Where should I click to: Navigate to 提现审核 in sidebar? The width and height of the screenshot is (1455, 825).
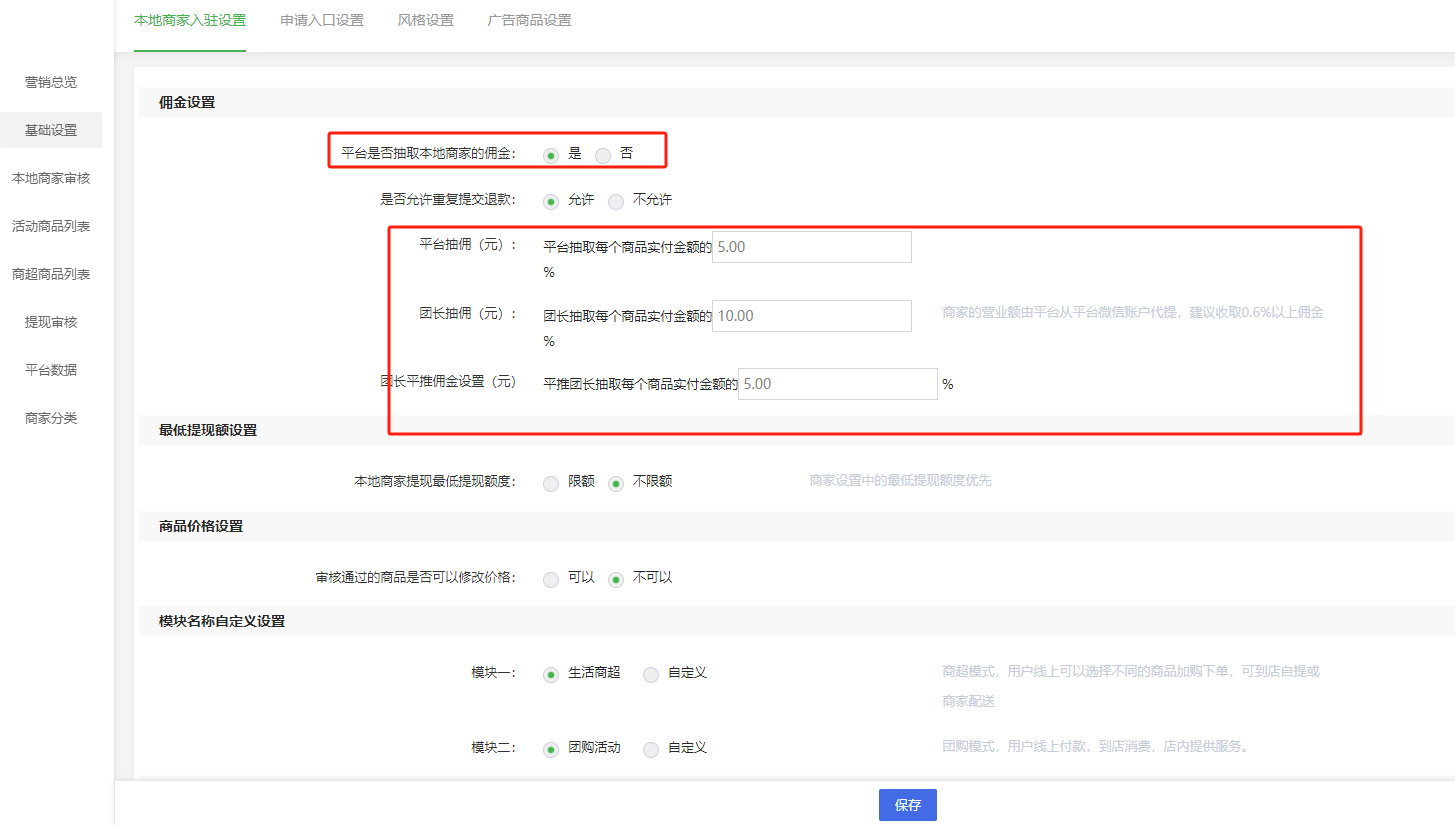coord(51,322)
